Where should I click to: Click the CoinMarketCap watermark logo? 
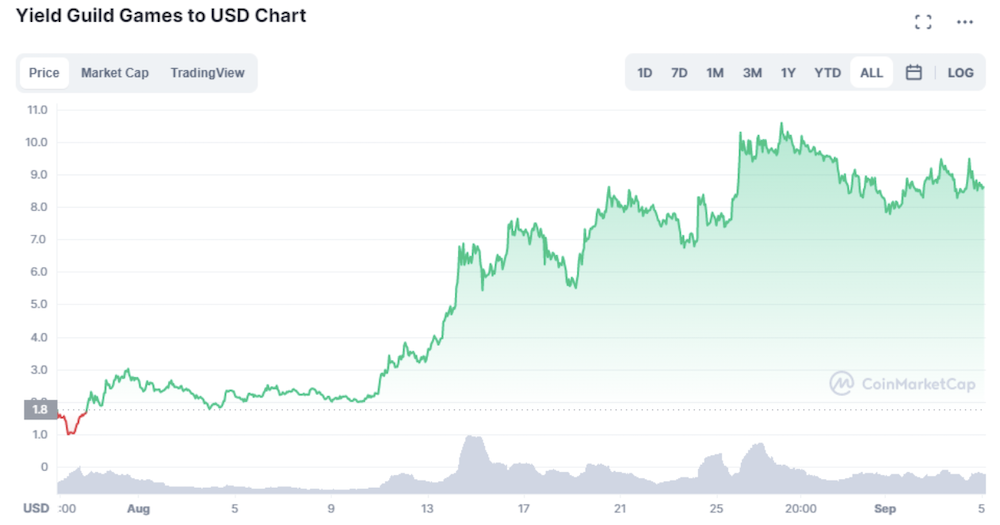tap(902, 383)
